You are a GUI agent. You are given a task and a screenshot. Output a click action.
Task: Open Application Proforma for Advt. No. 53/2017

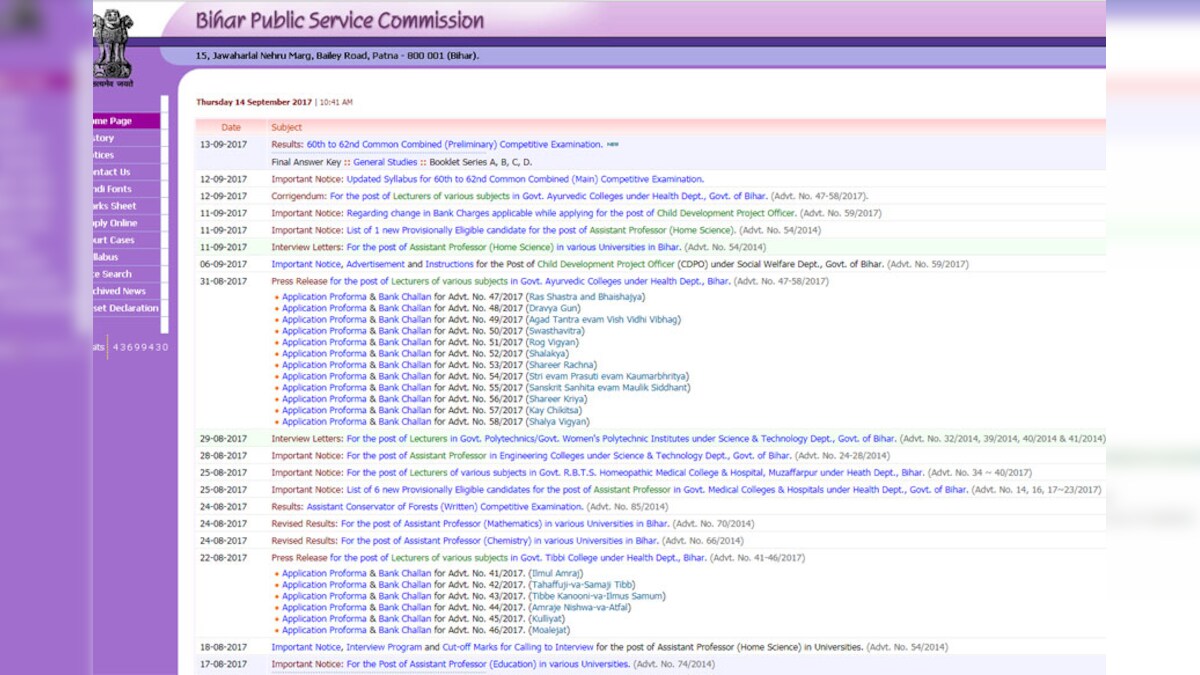click(x=324, y=365)
